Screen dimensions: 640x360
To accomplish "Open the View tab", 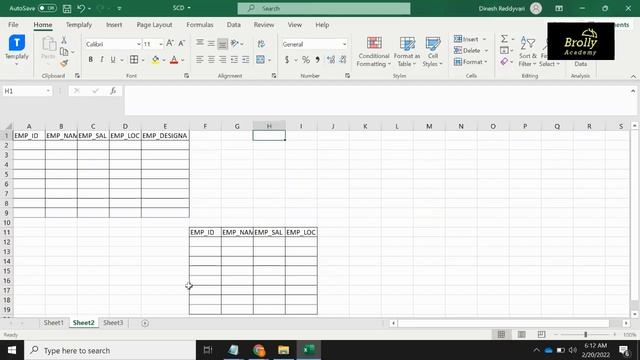I will [x=295, y=24].
